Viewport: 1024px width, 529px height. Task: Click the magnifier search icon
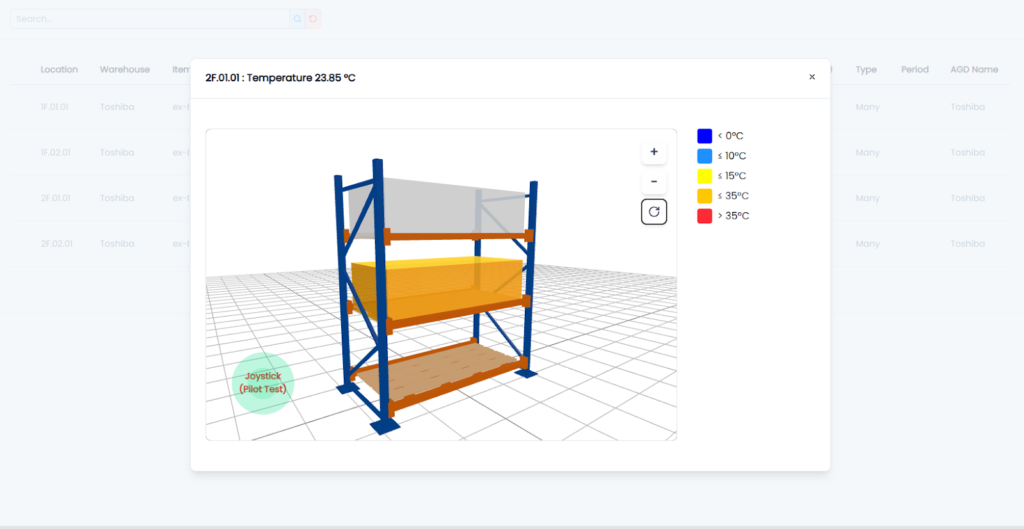(x=296, y=19)
